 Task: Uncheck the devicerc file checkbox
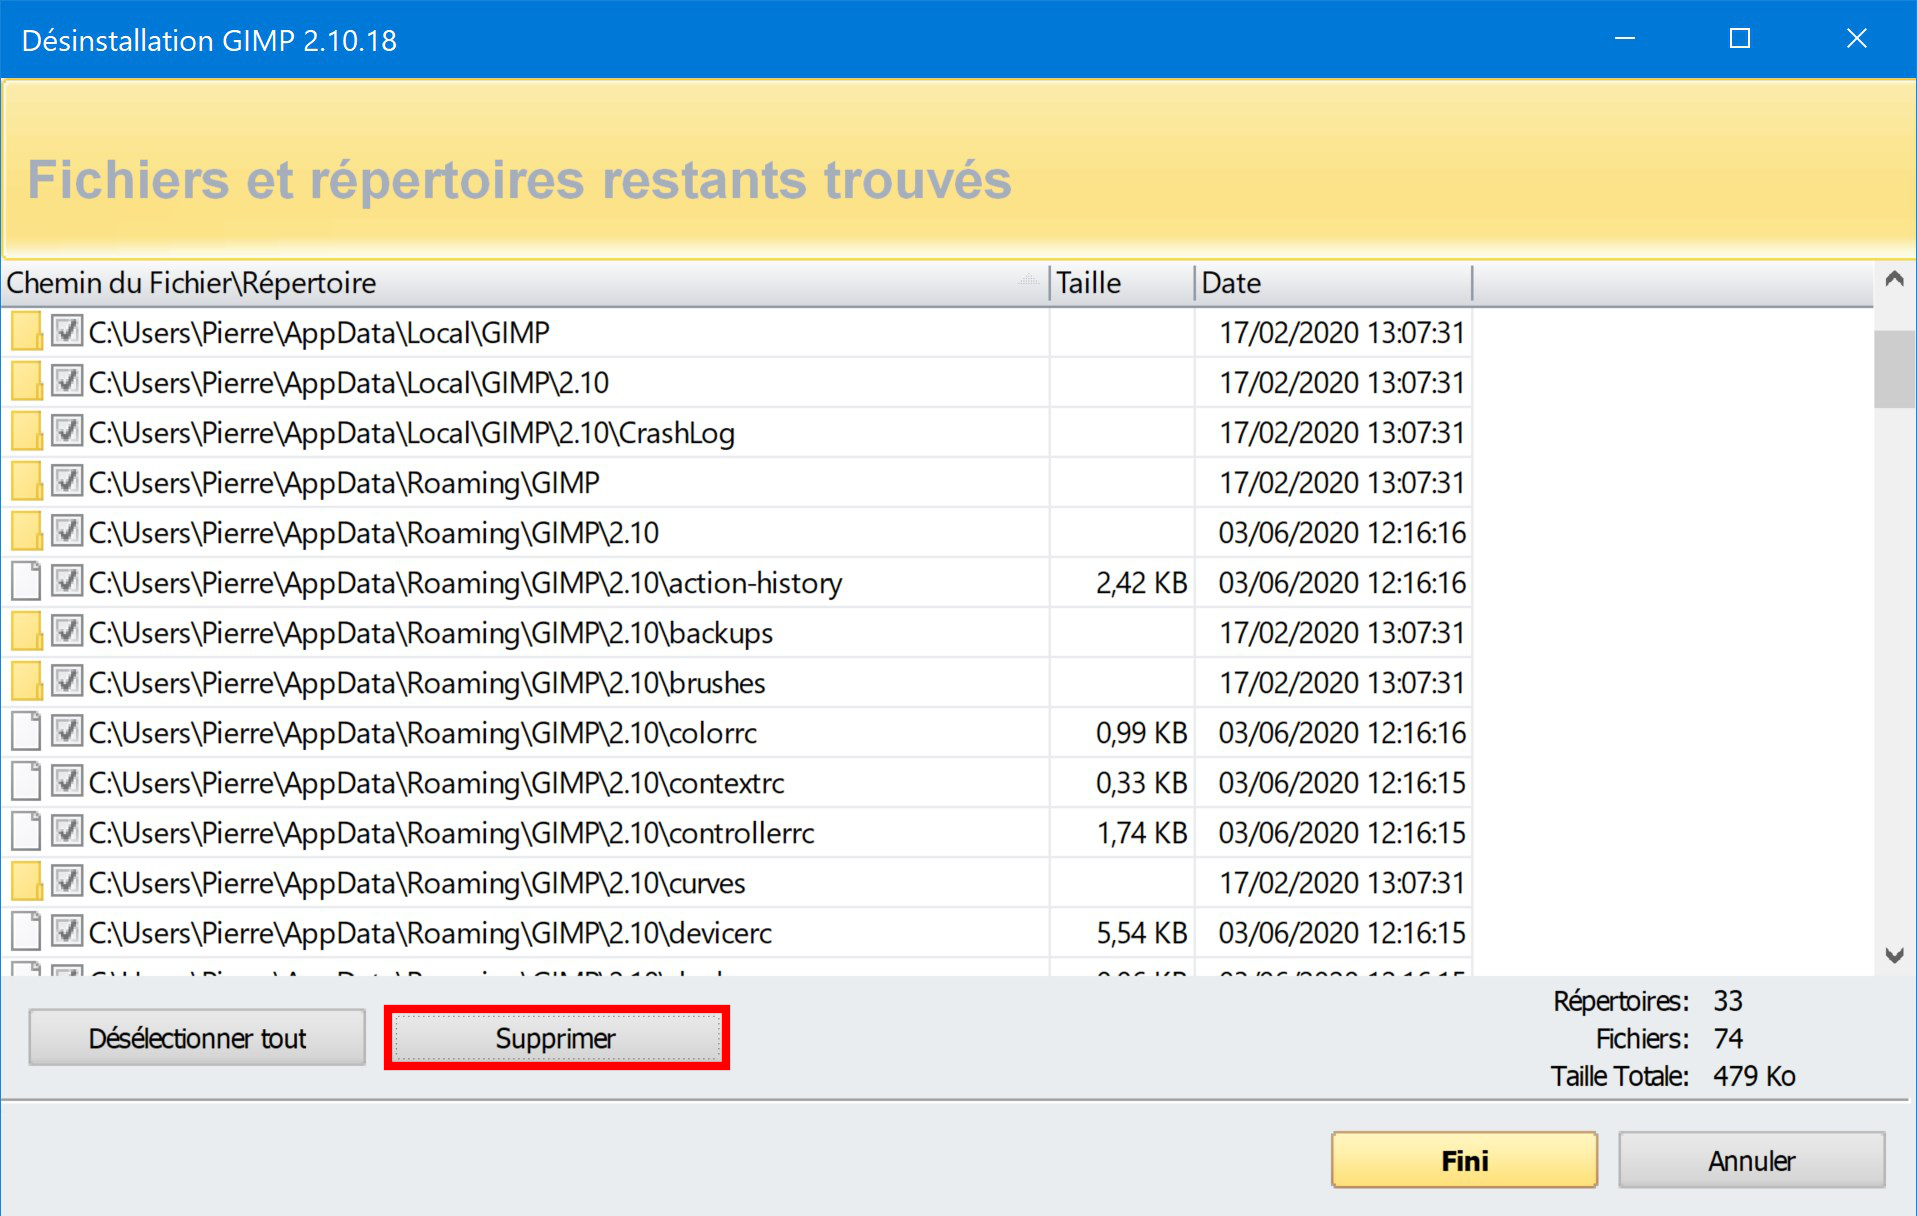pyautogui.click(x=67, y=931)
